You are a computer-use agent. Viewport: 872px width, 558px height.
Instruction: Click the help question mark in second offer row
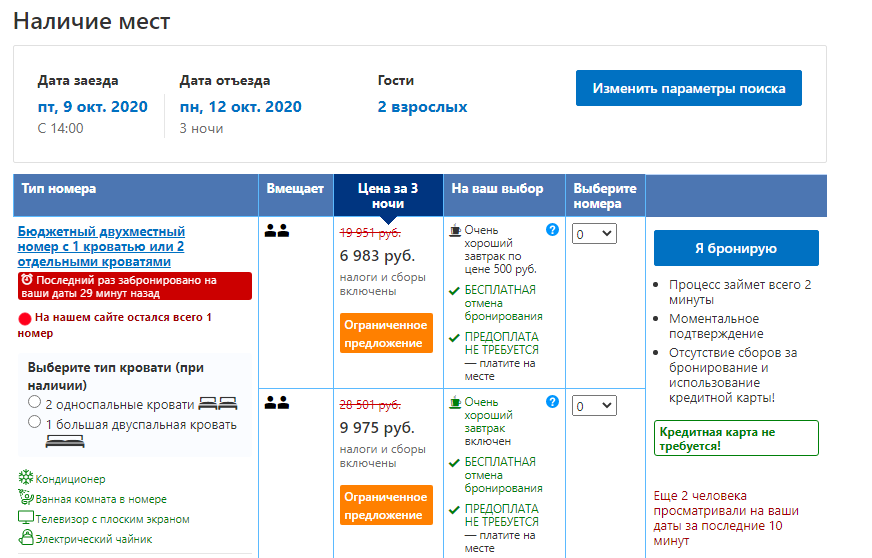552,402
